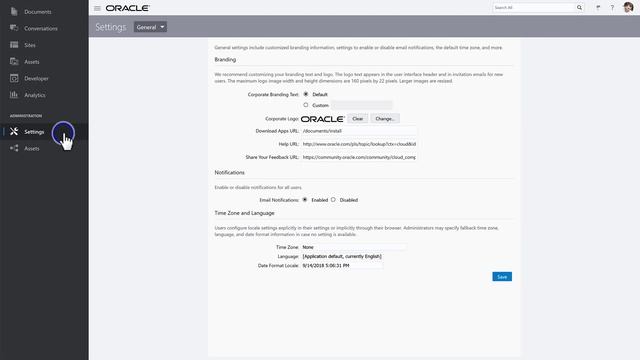This screenshot has width=640, height=360.
Task: Open the help question mark icon
Action: 612,8
